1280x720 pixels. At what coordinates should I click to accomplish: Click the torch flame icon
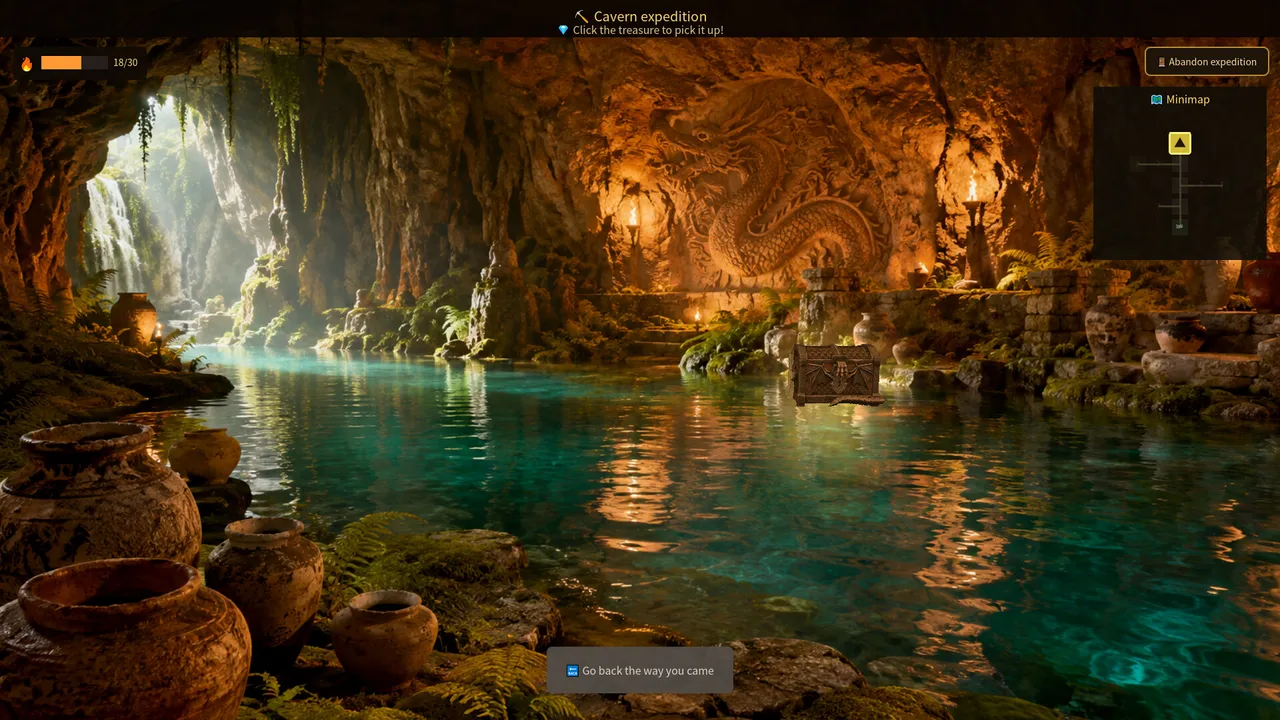coord(27,63)
